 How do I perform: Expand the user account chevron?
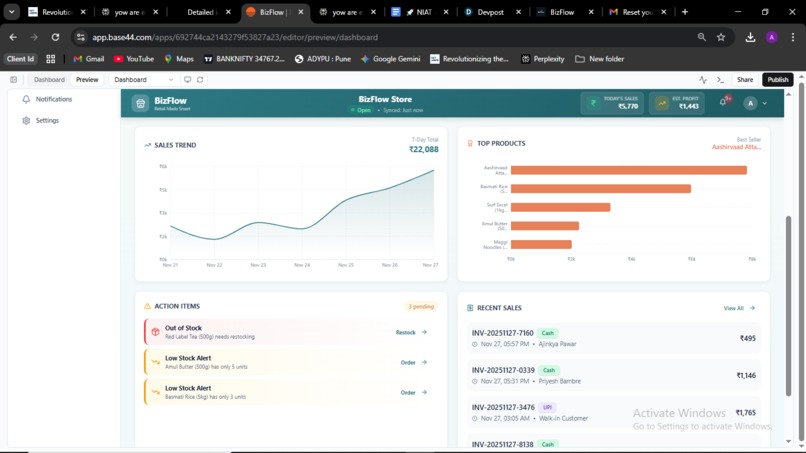(765, 103)
